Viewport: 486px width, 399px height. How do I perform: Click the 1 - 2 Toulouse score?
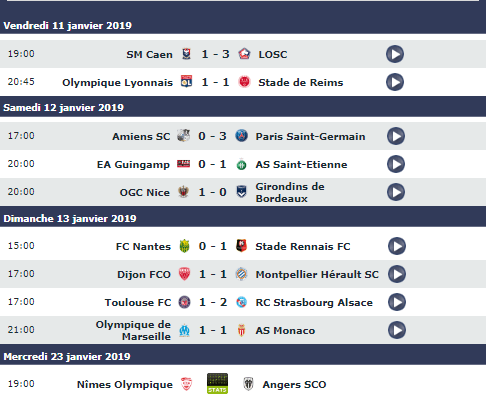(x=213, y=302)
